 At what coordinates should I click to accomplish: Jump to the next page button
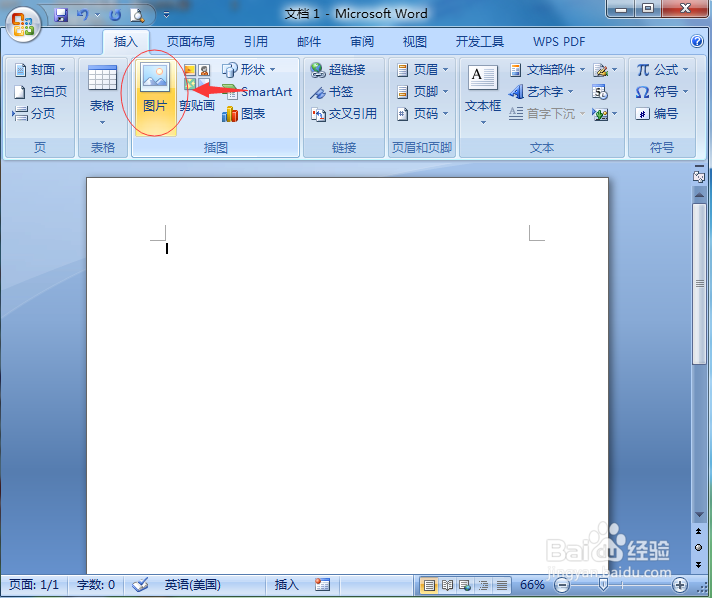(698, 564)
